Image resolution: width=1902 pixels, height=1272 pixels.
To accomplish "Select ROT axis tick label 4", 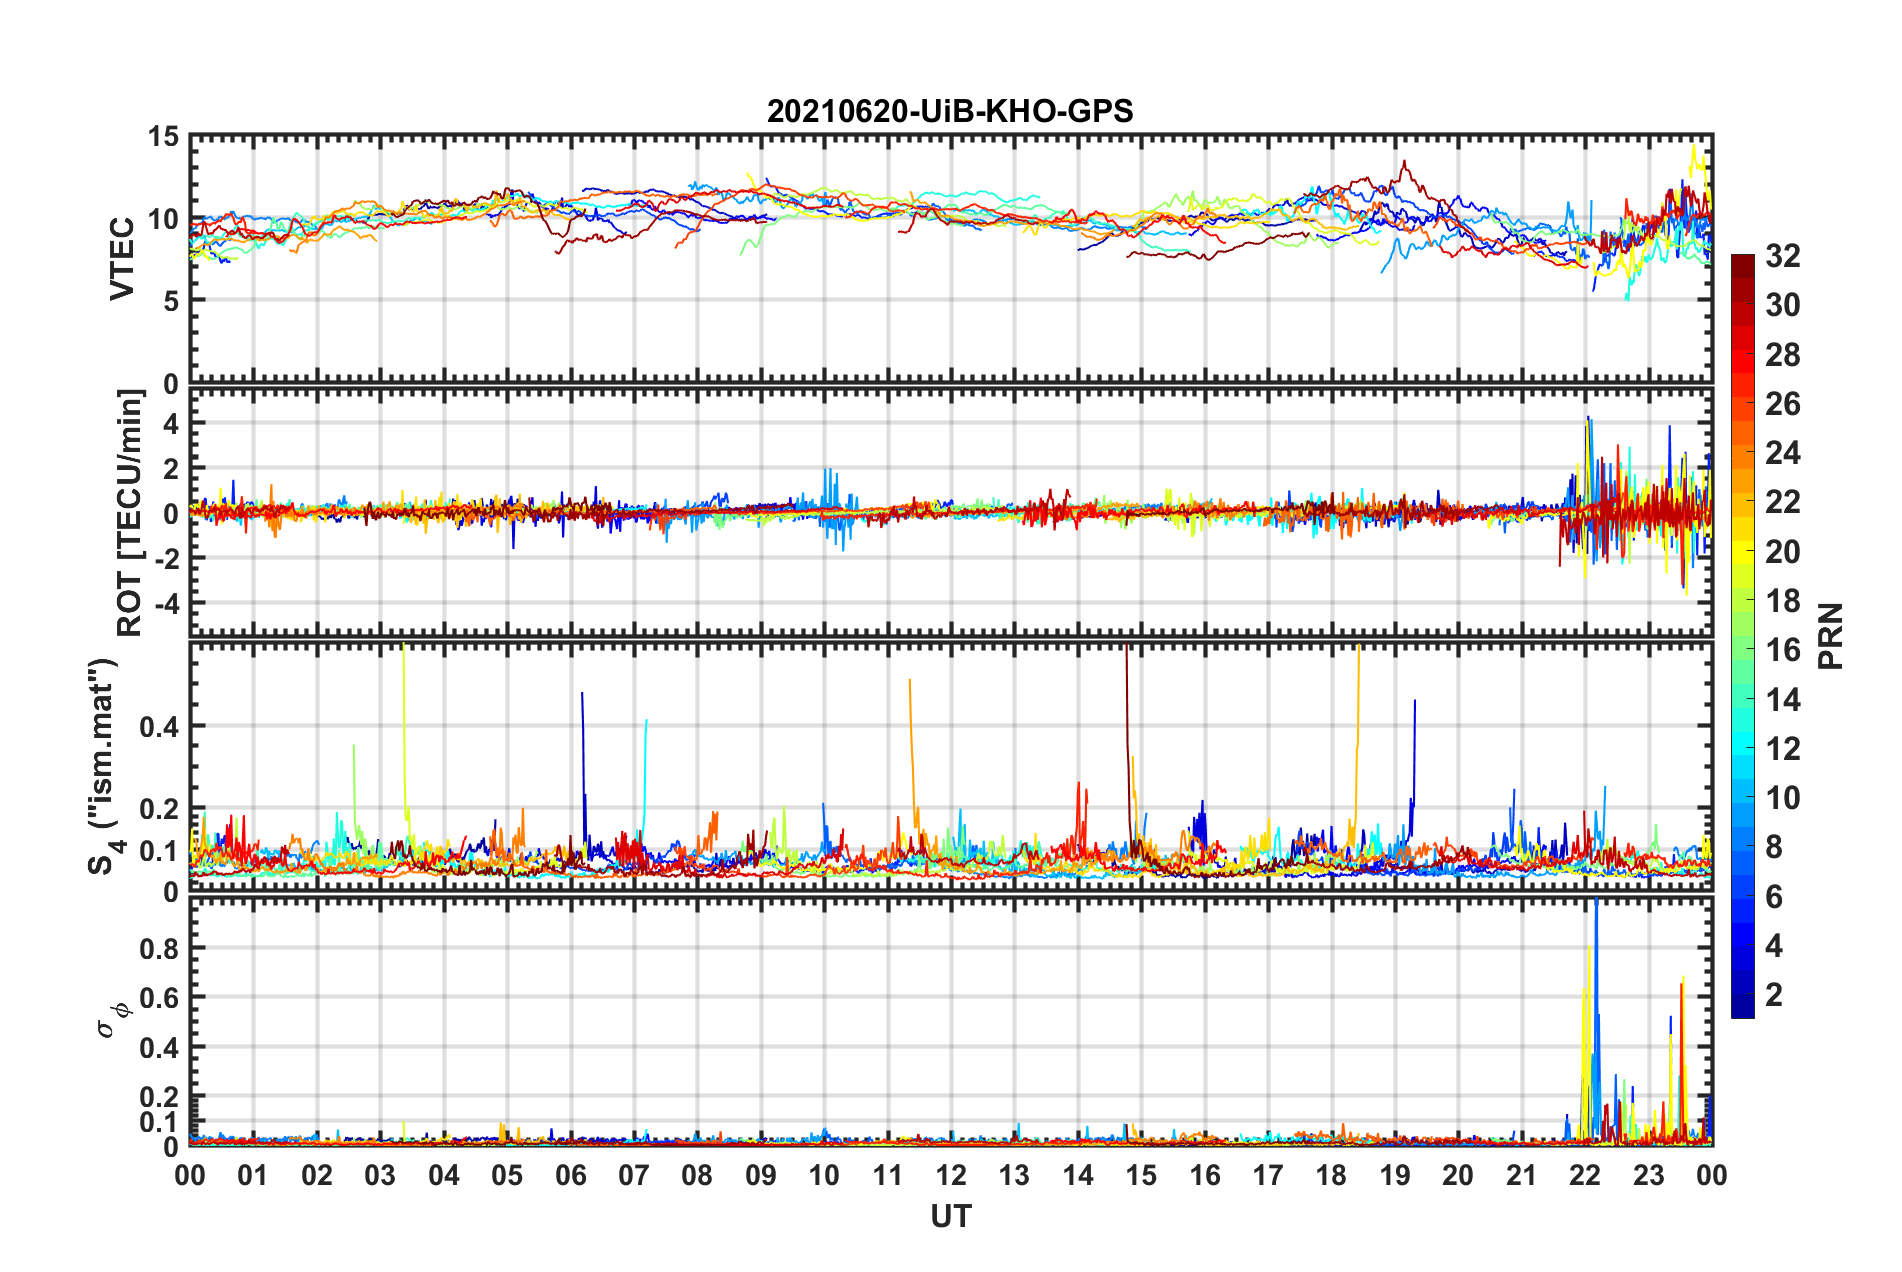I will [x=171, y=424].
